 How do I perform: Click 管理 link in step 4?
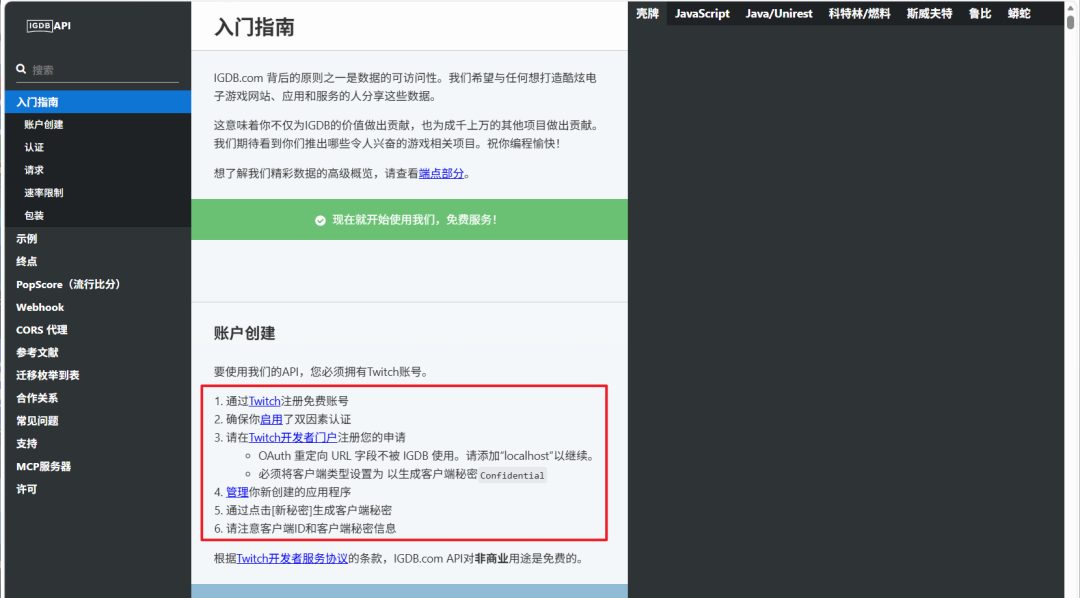(x=237, y=492)
